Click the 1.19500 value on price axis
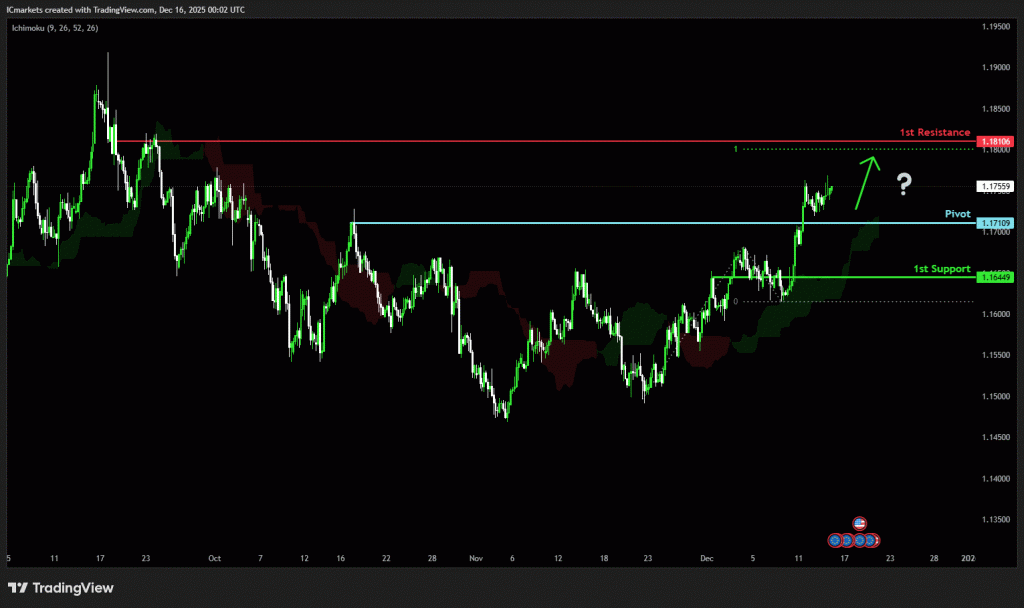 (996, 27)
